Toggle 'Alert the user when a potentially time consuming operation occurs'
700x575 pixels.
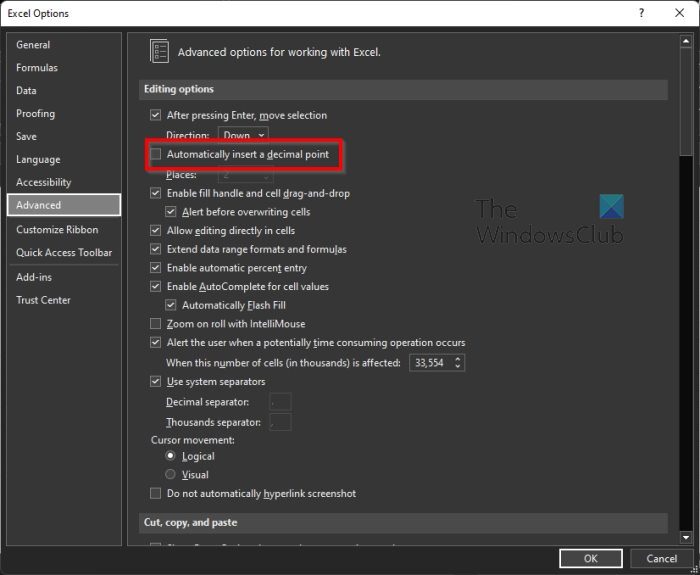155,342
